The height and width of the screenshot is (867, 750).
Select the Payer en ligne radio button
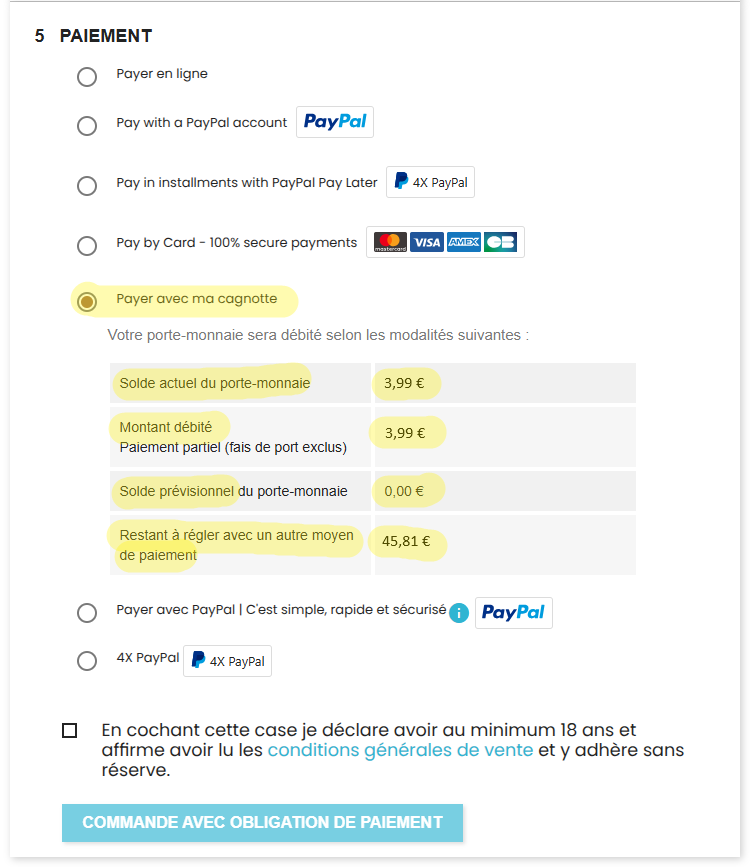(87, 77)
